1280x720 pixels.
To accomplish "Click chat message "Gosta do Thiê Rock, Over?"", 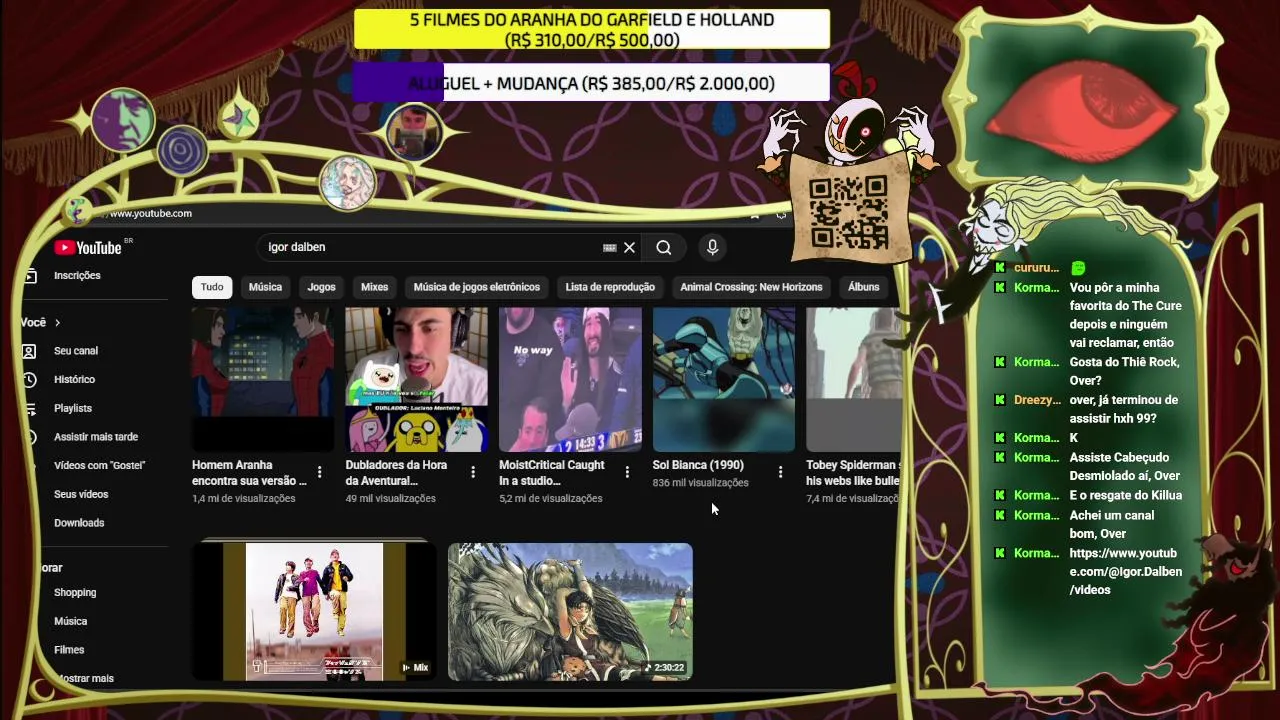I will pos(1124,371).
